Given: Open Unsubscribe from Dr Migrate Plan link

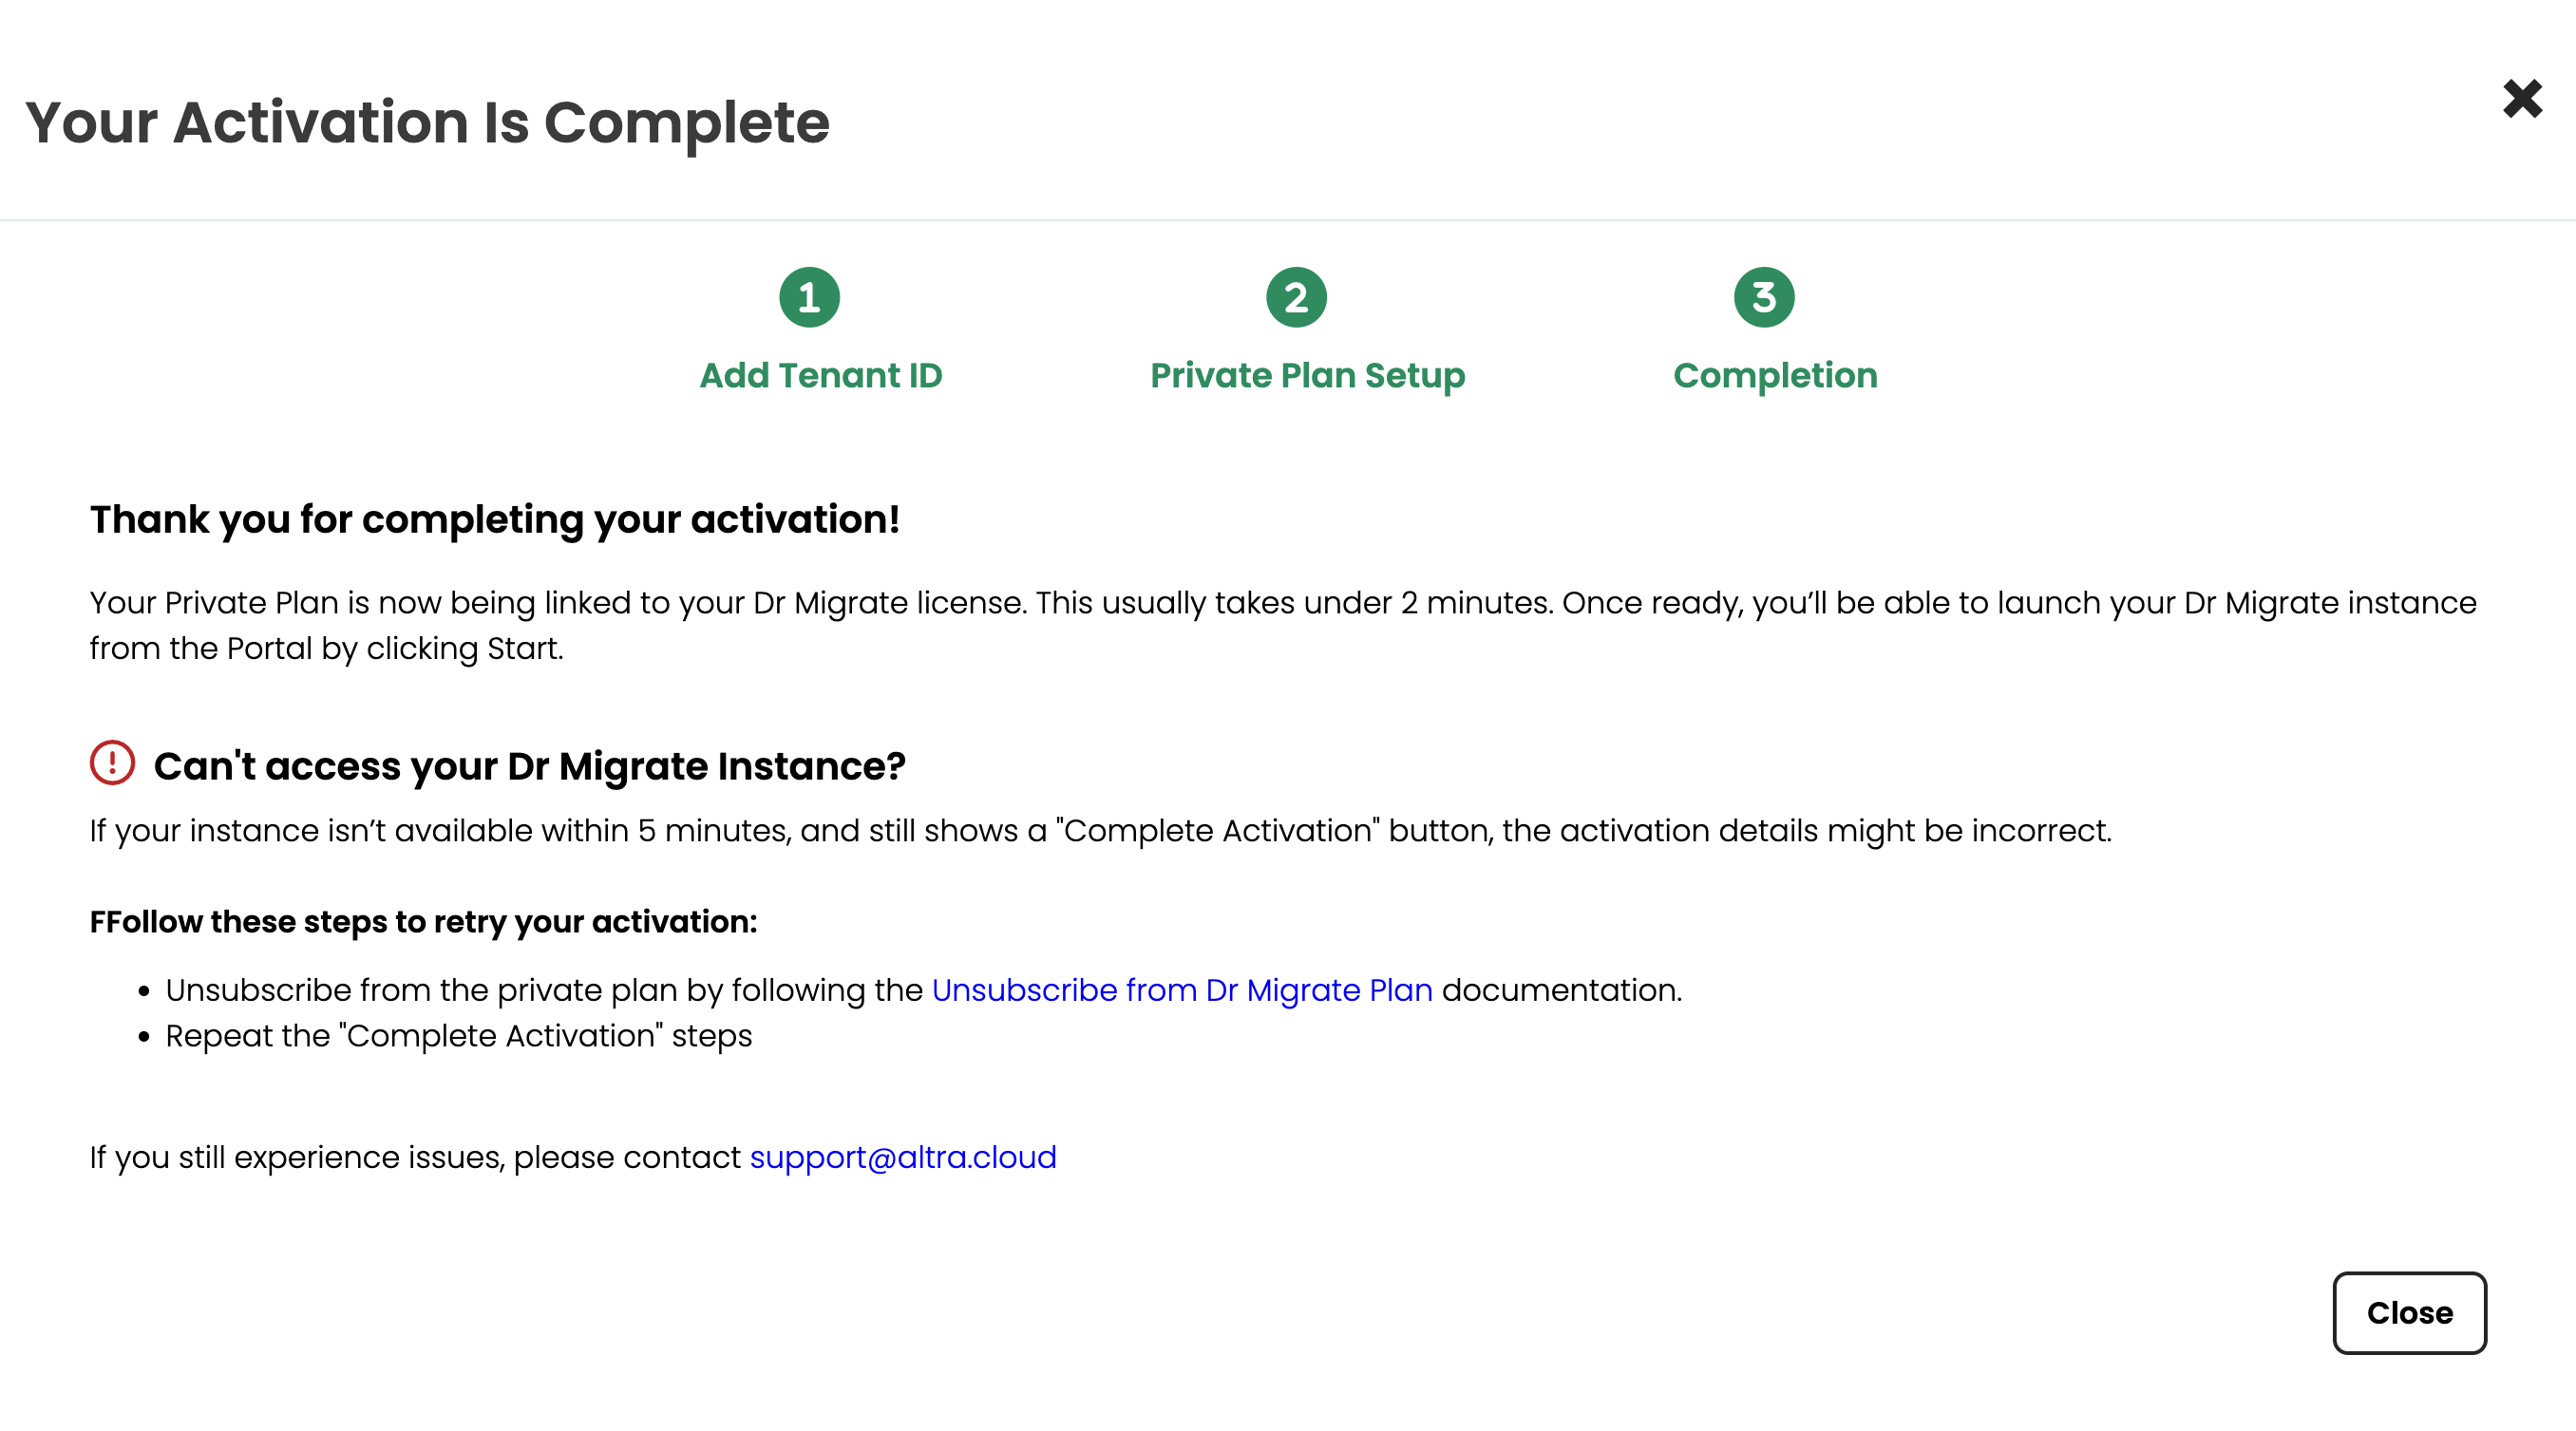Looking at the screenshot, I should click(1182, 990).
